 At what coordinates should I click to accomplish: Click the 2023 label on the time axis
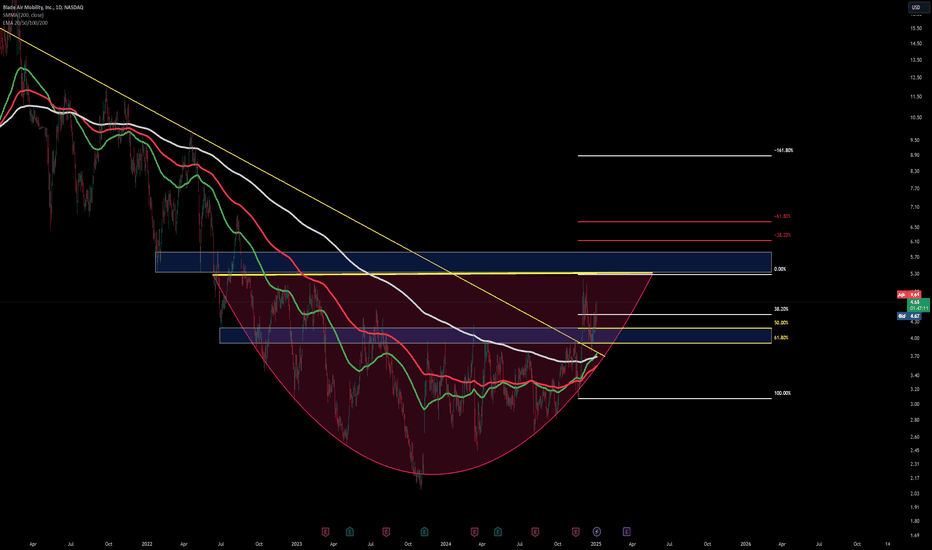click(x=297, y=544)
